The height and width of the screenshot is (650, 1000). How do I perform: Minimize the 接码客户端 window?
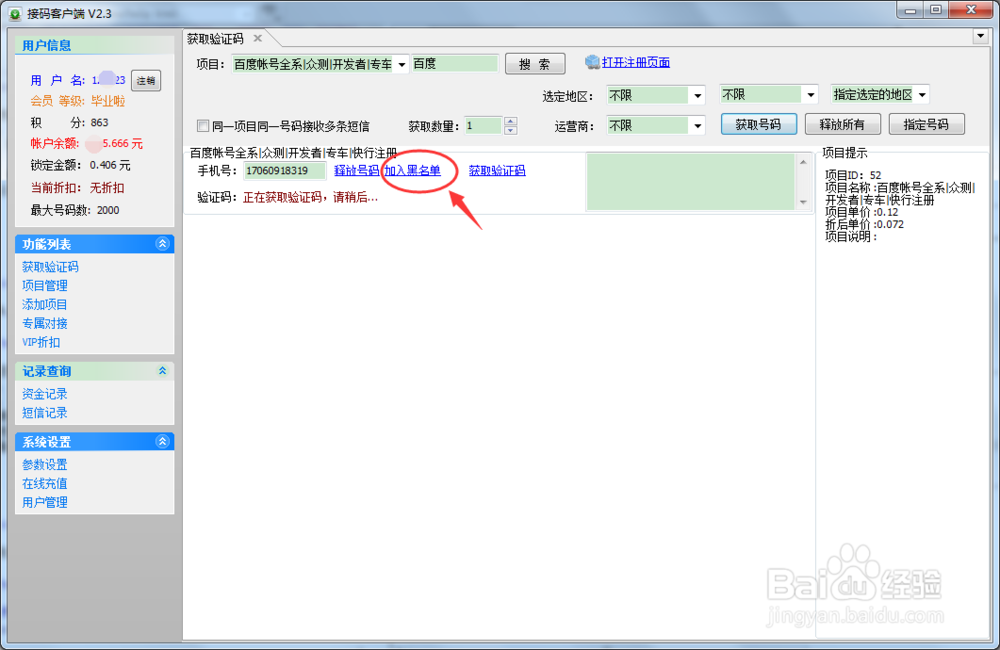pos(910,10)
